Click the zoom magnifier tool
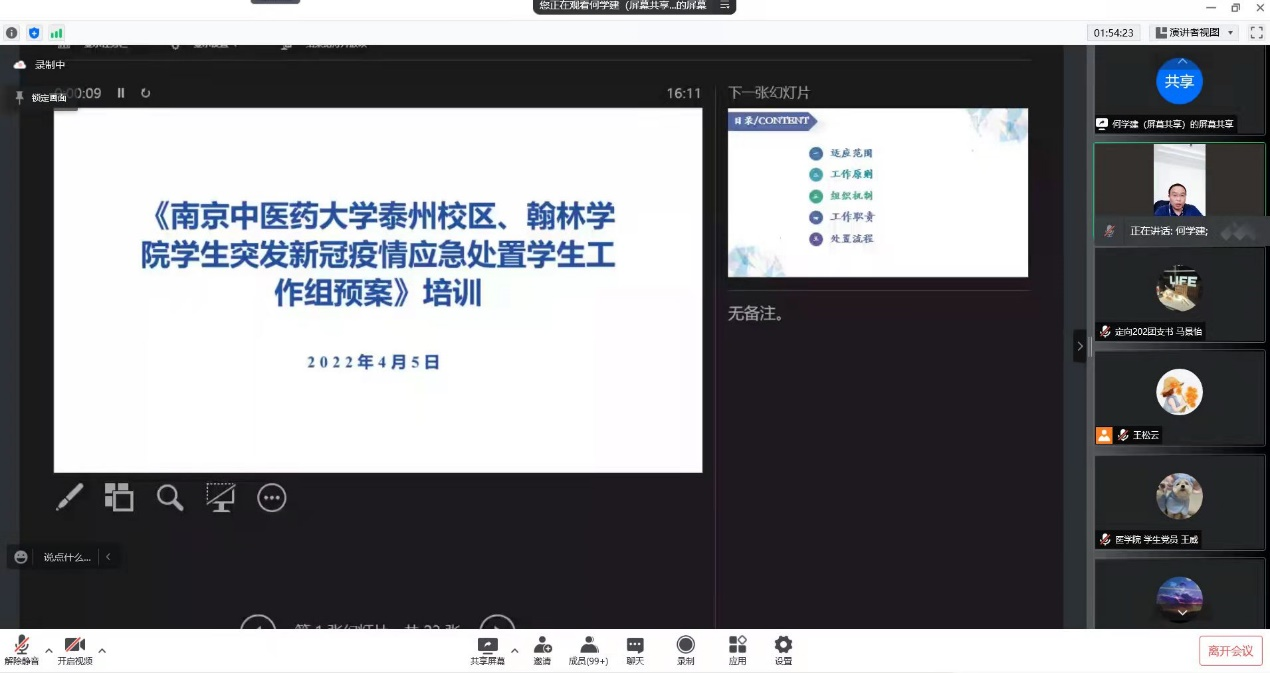Viewport: 1270px width, 673px height. [170, 497]
